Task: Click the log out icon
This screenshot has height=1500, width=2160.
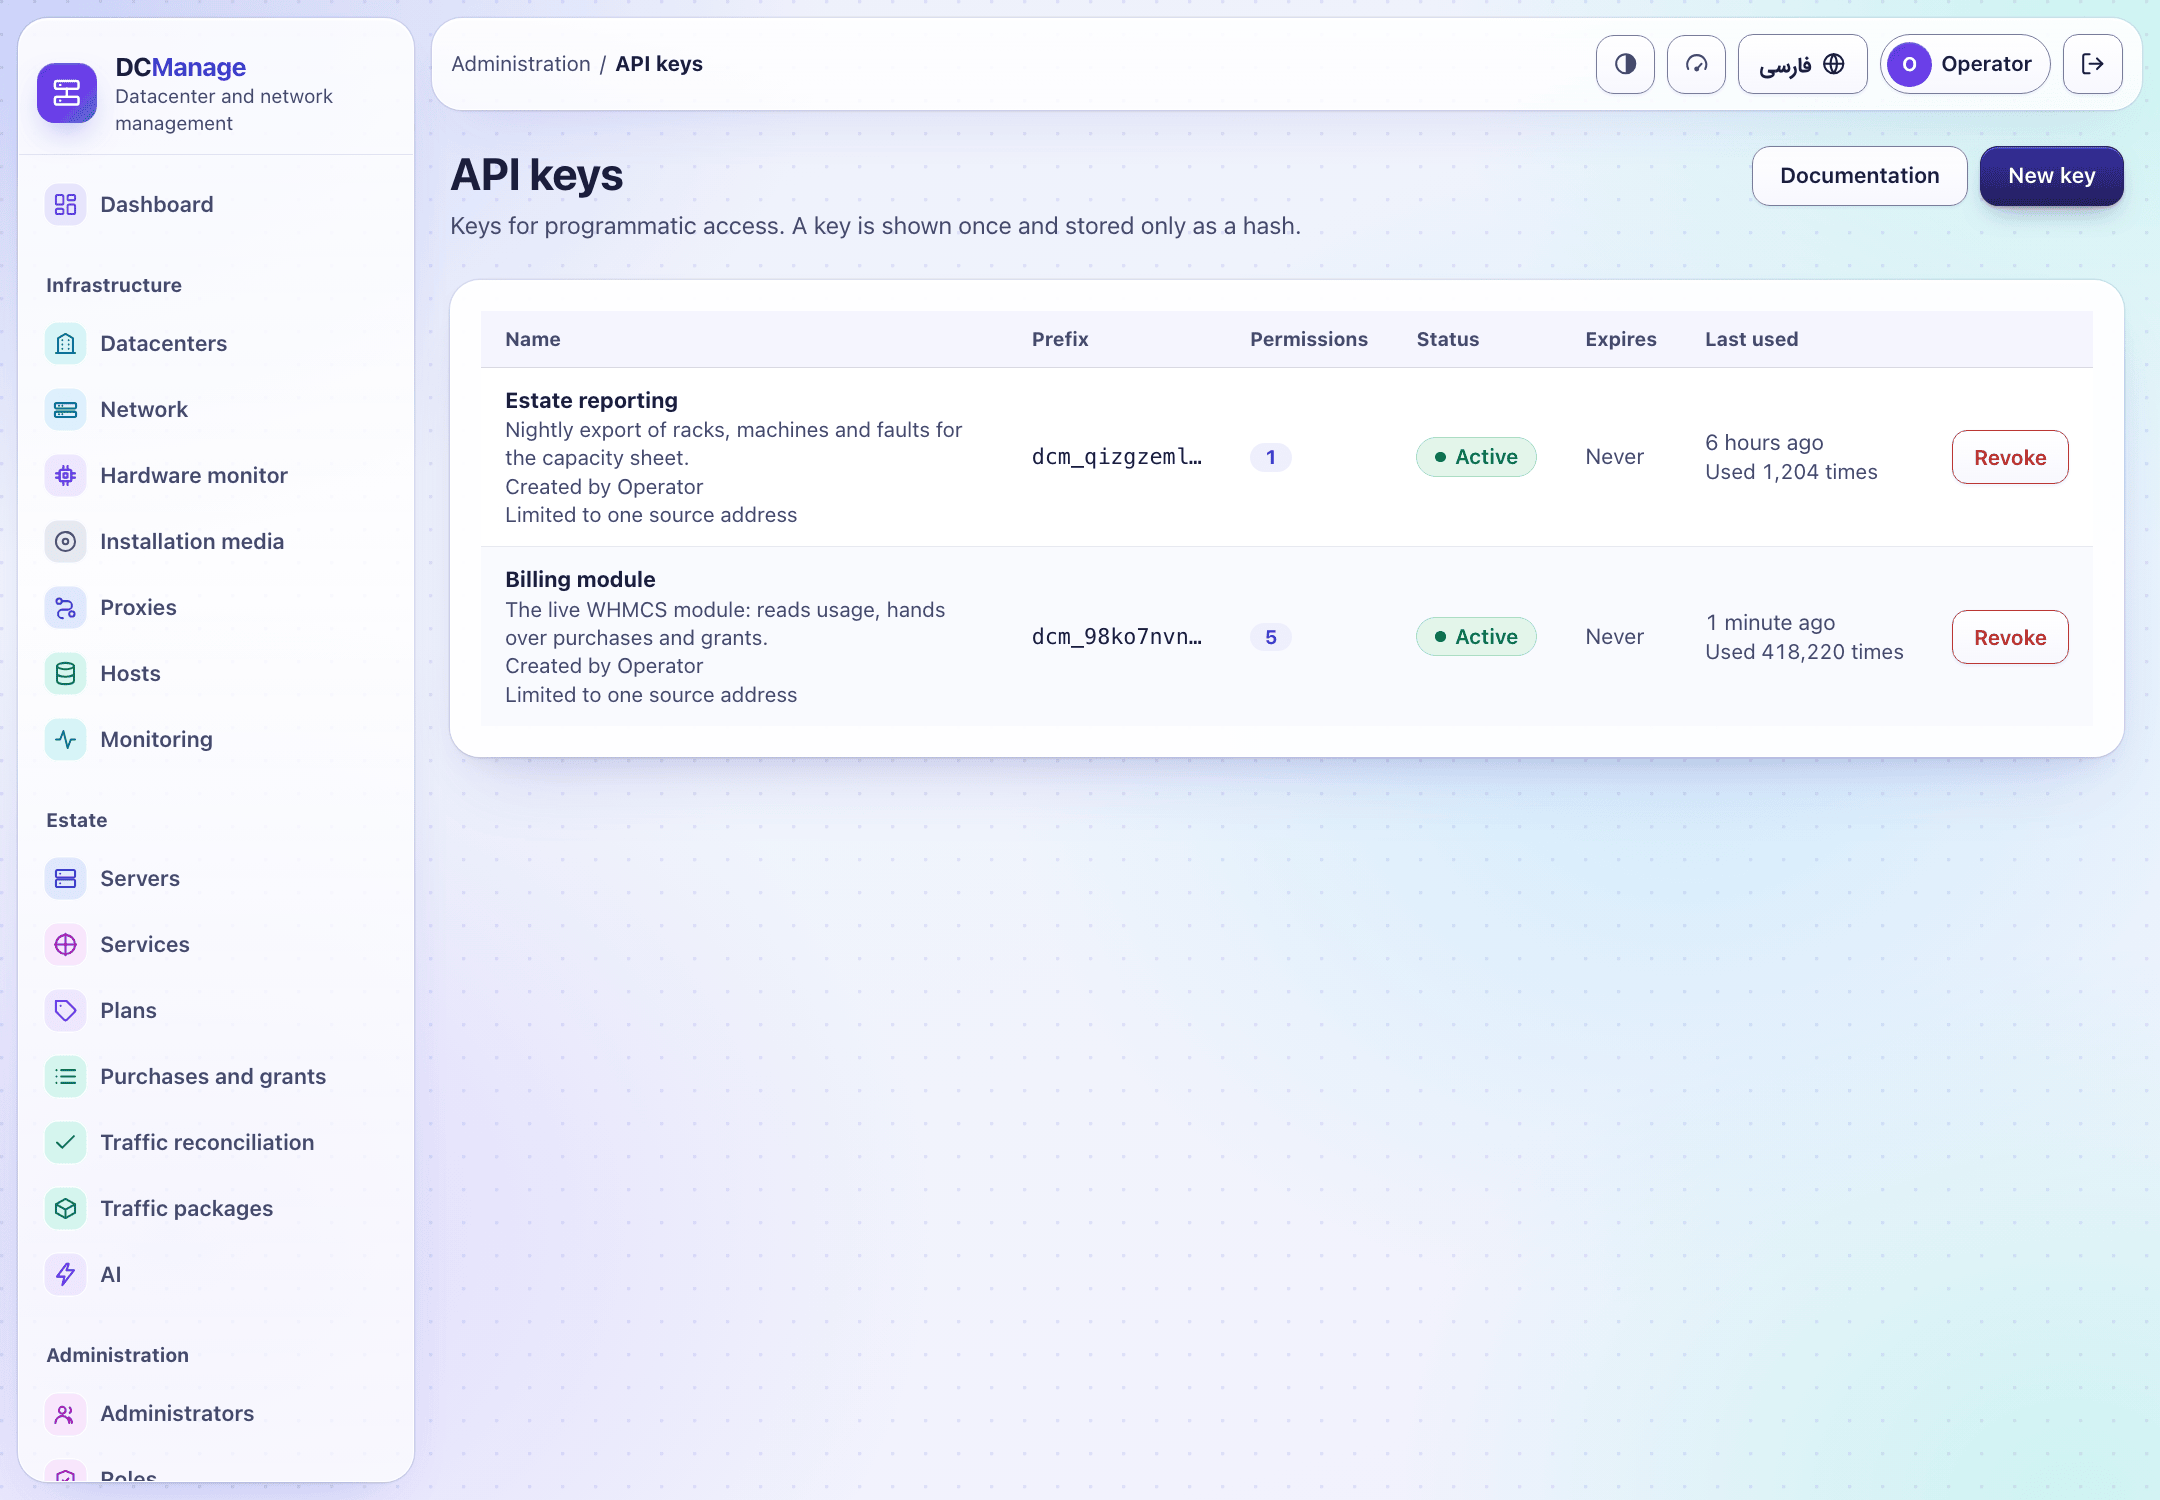Action: [x=2092, y=64]
